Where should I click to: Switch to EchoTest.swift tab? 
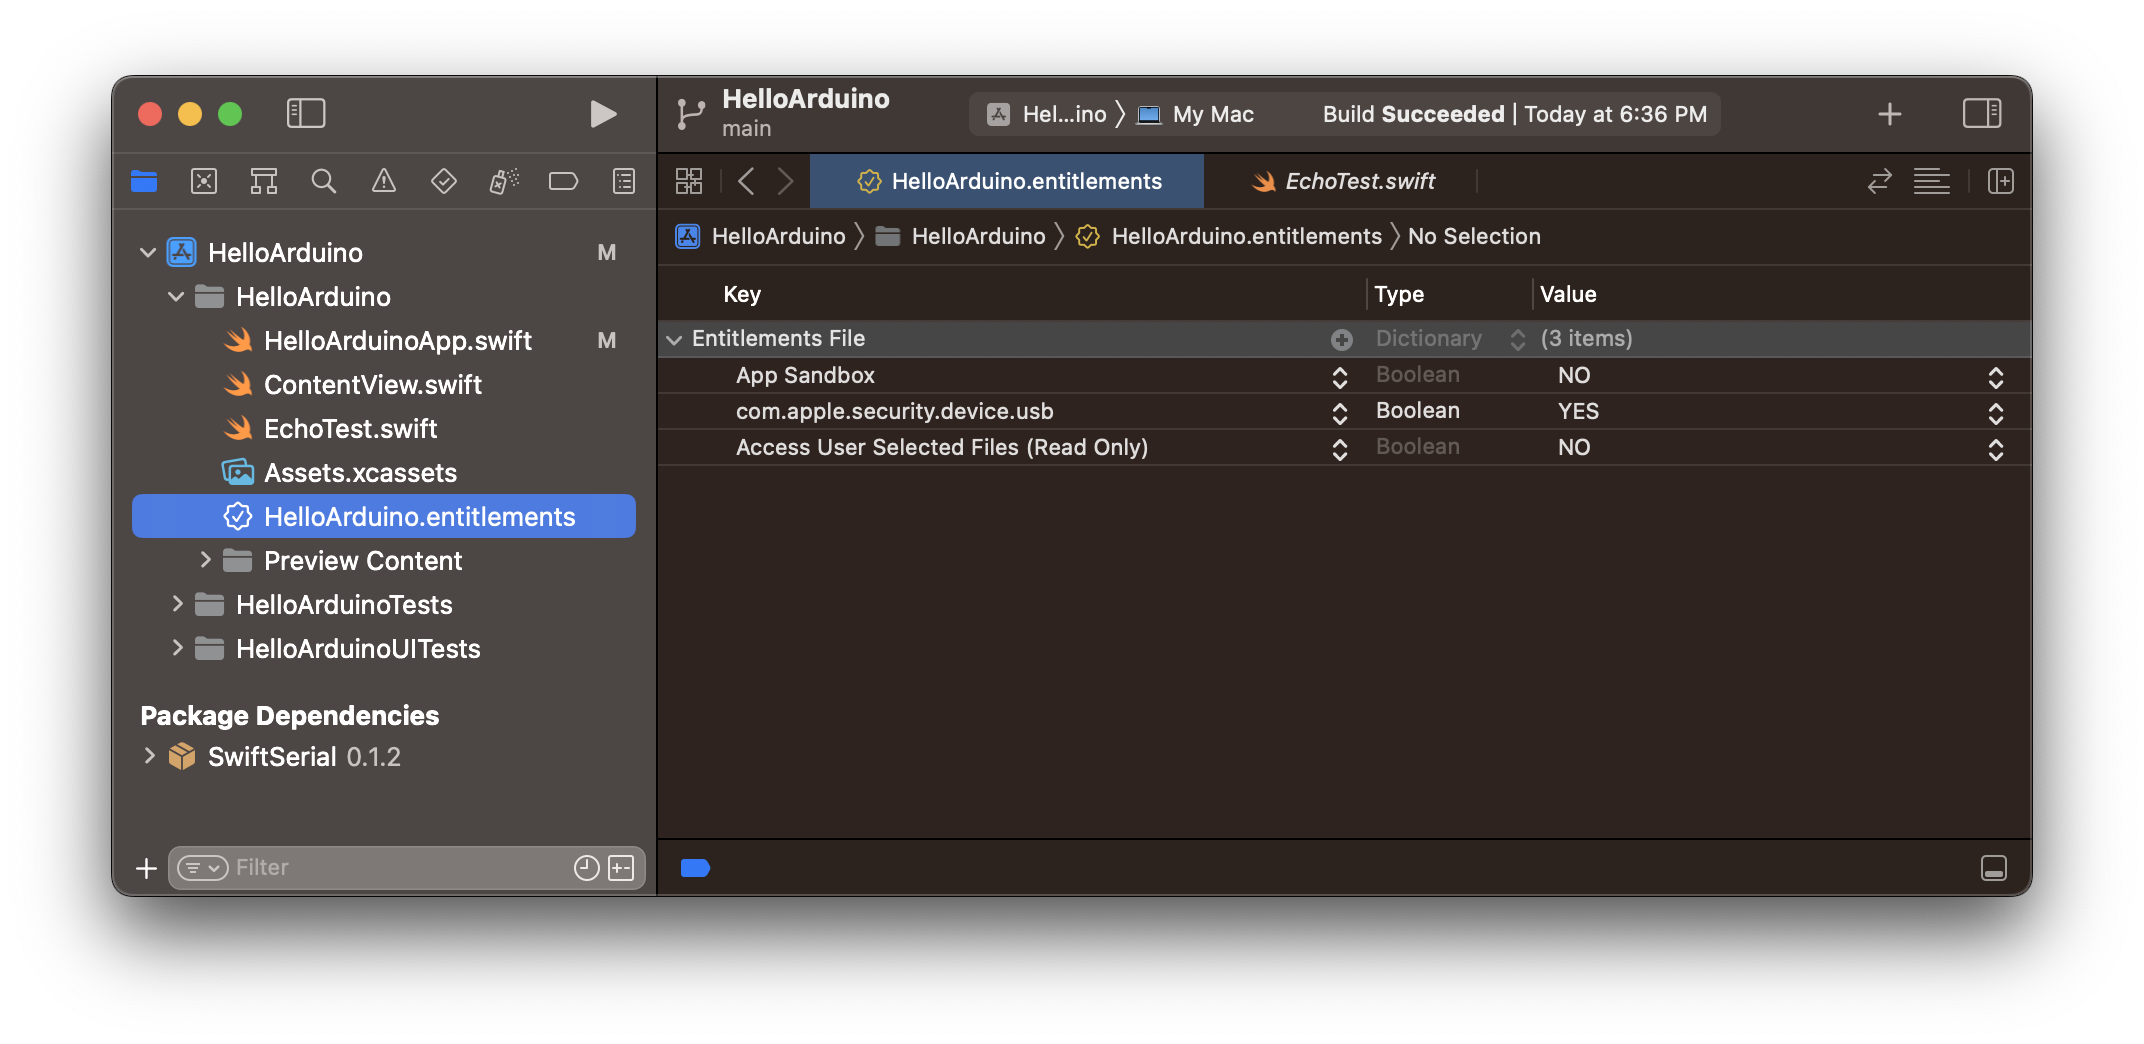1343,181
